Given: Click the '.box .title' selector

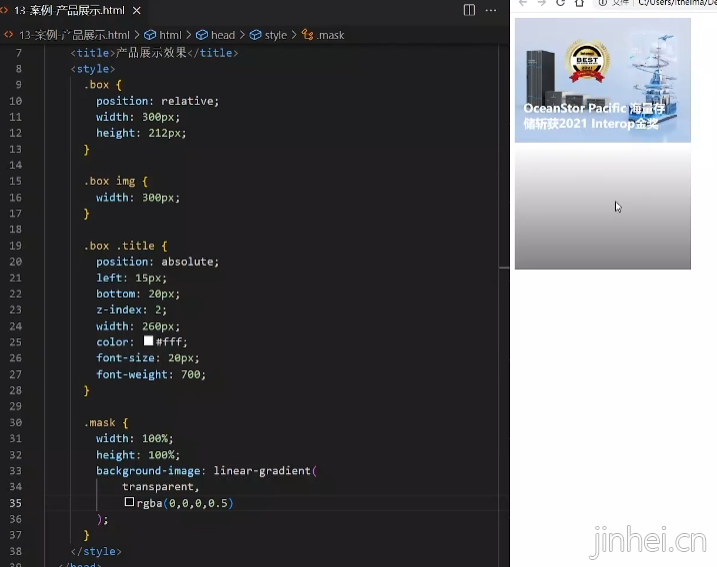Looking at the screenshot, I should click(119, 246).
